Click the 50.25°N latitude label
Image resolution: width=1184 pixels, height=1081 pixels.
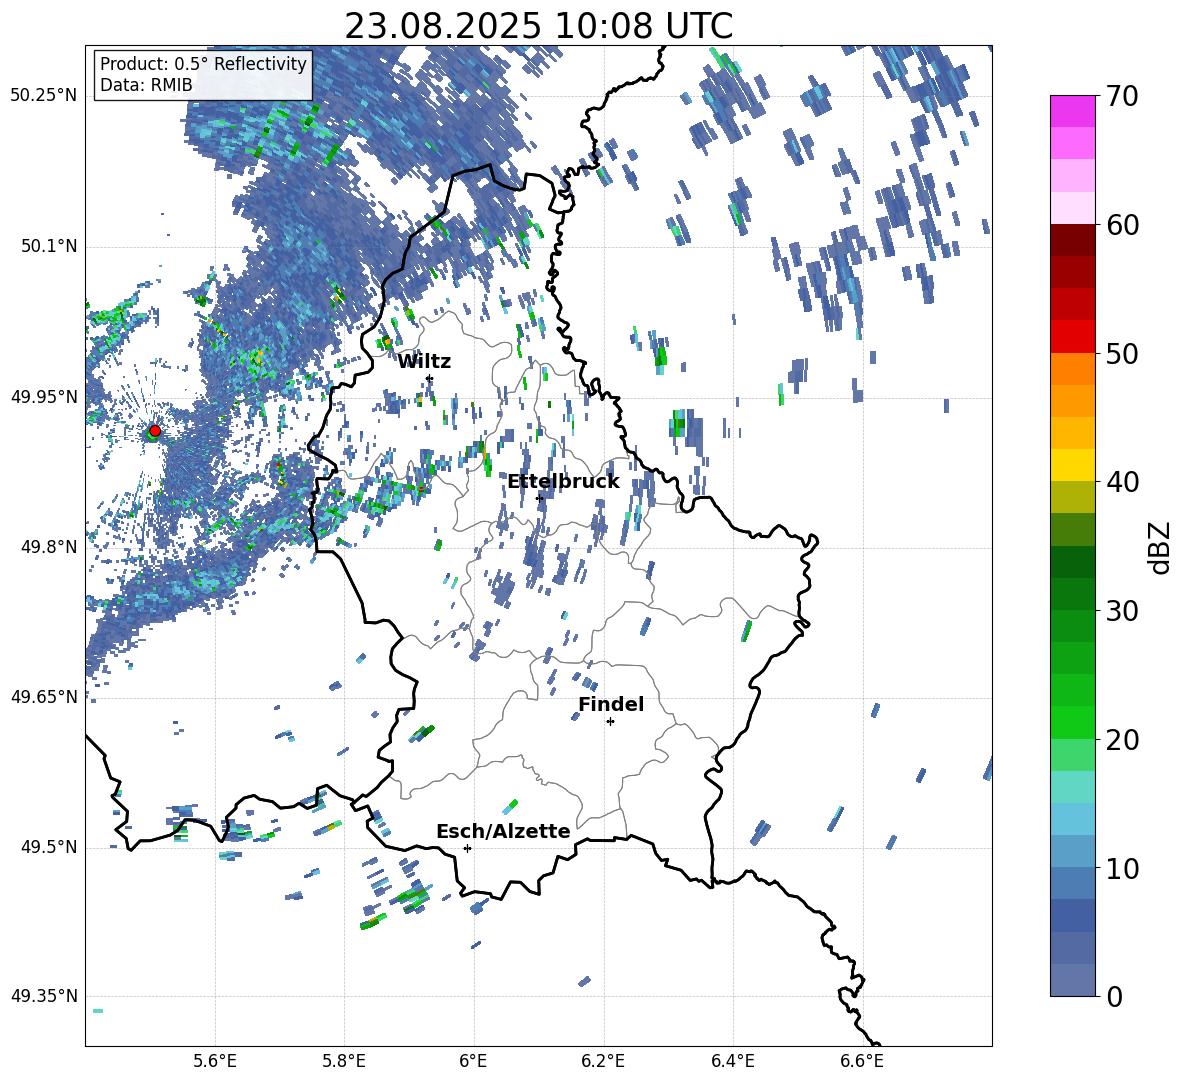[44, 96]
